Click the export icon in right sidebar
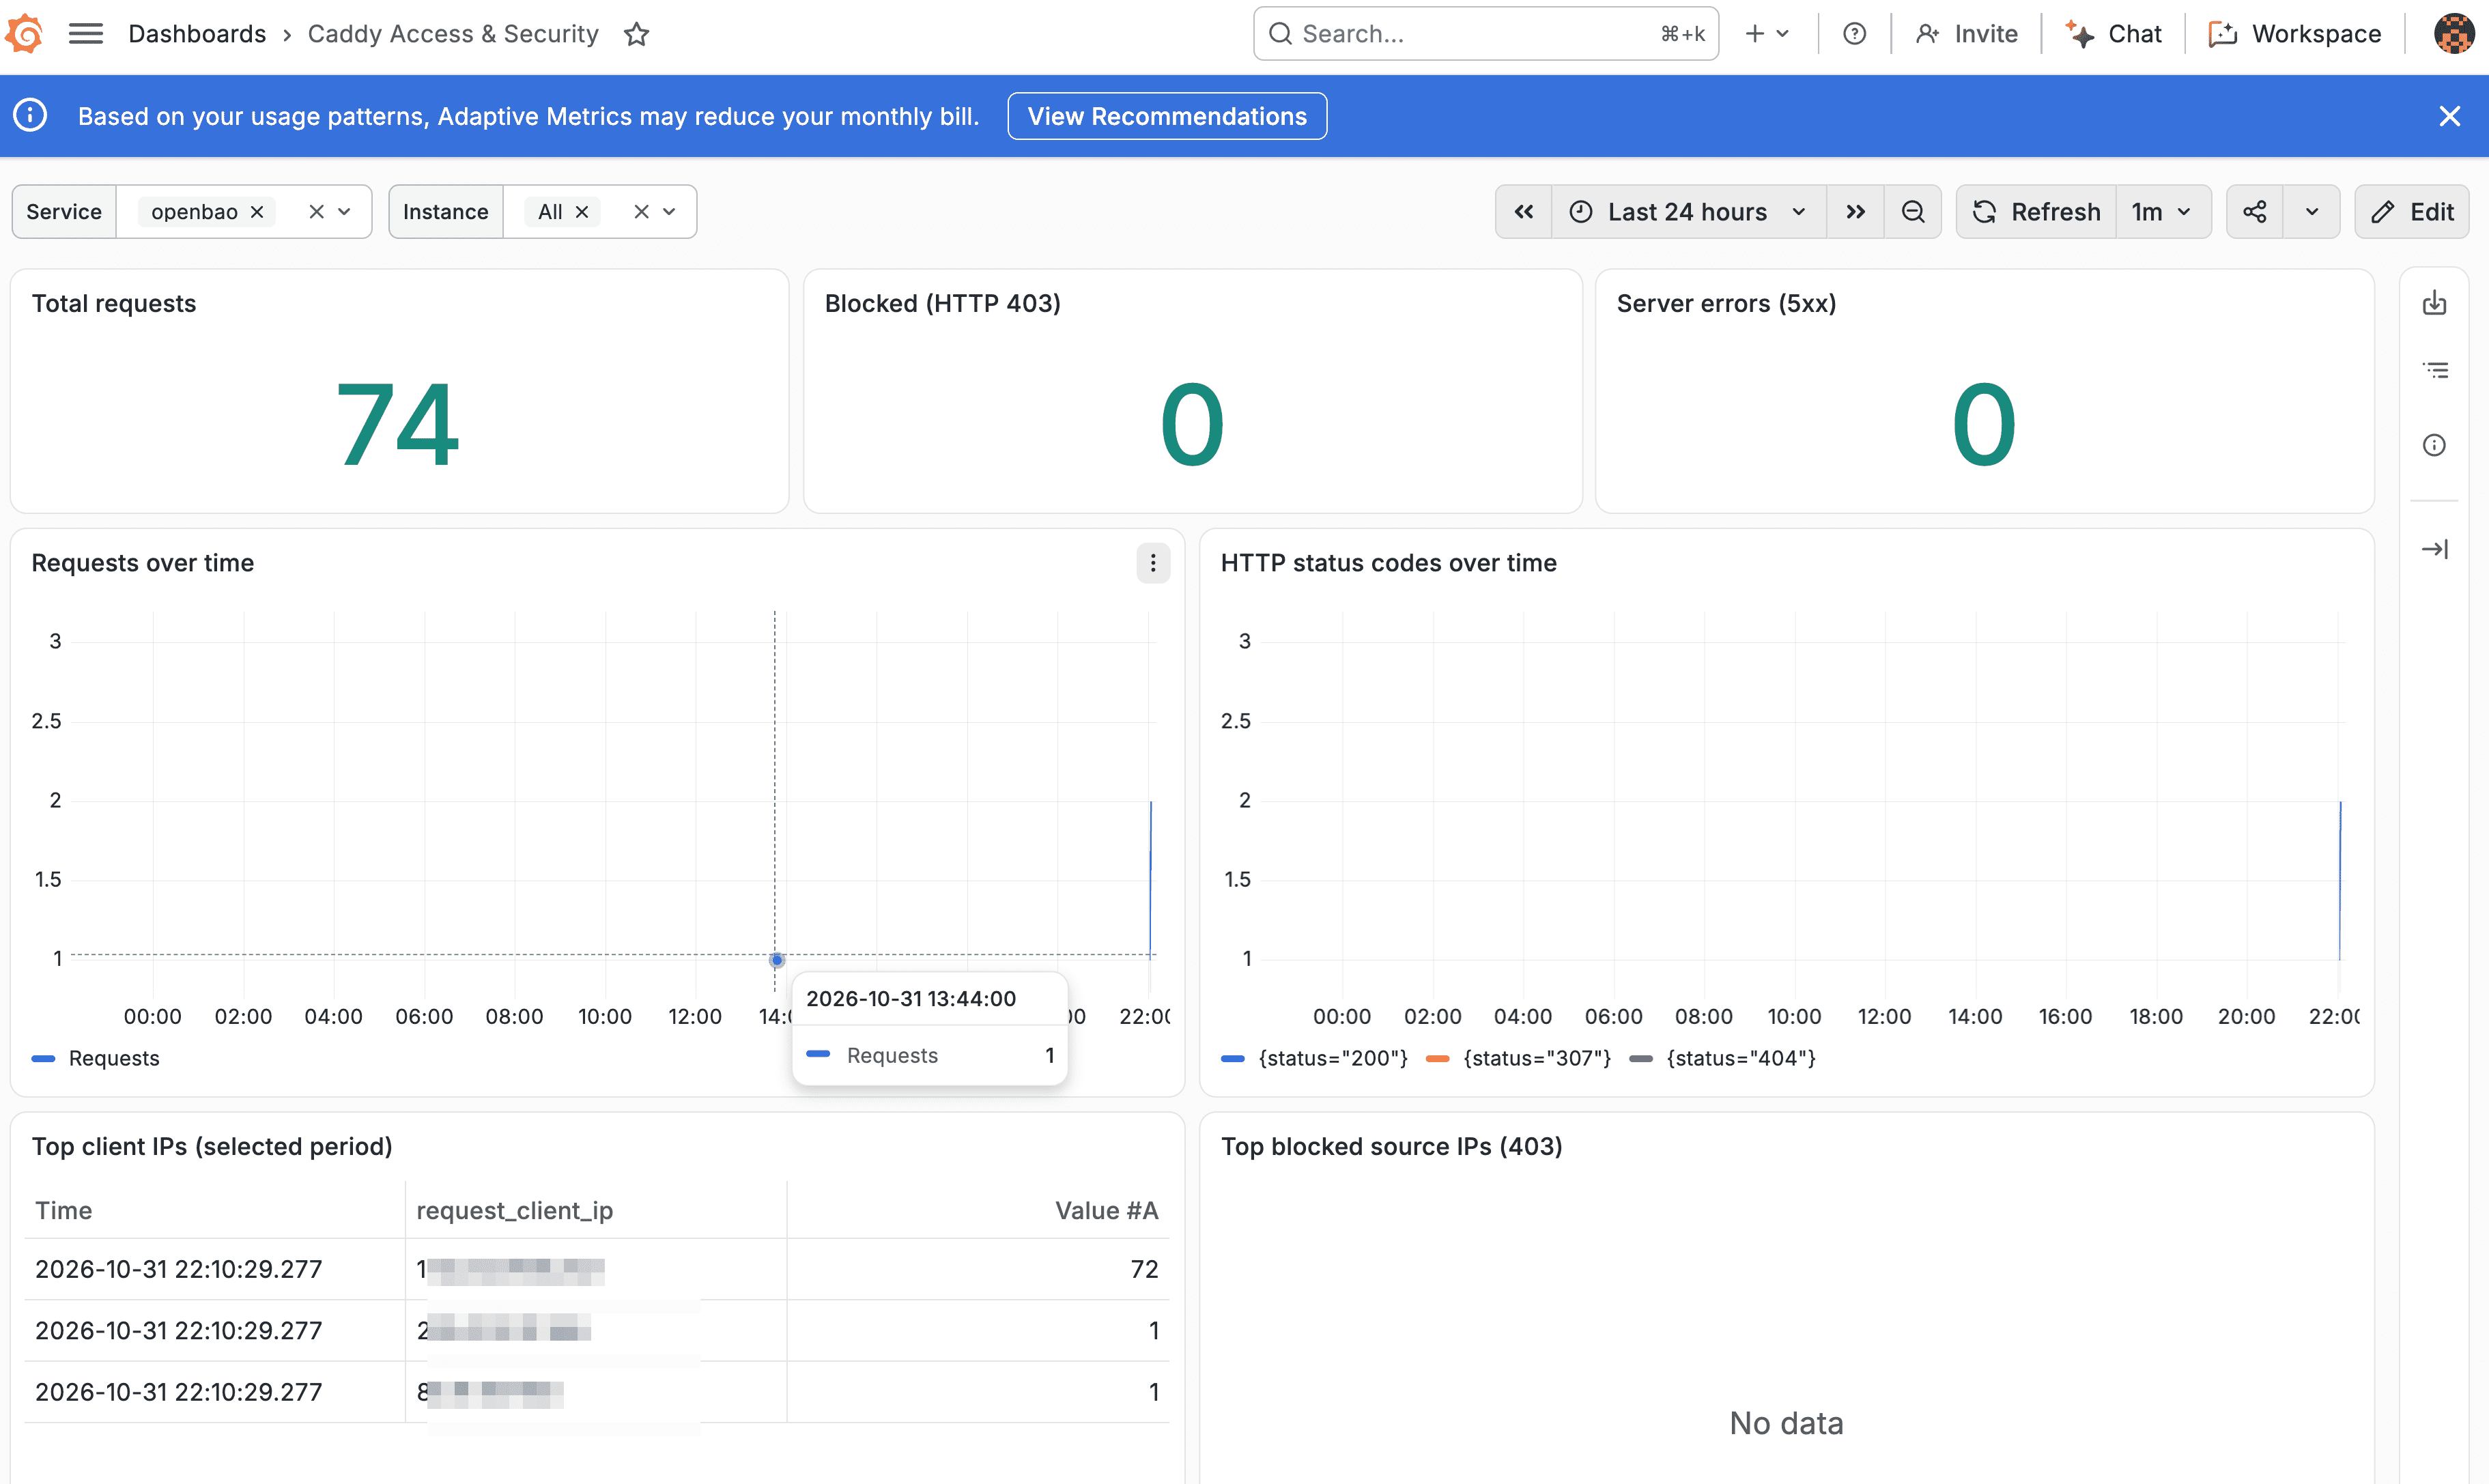The width and height of the screenshot is (2489, 1484). (x=2434, y=303)
